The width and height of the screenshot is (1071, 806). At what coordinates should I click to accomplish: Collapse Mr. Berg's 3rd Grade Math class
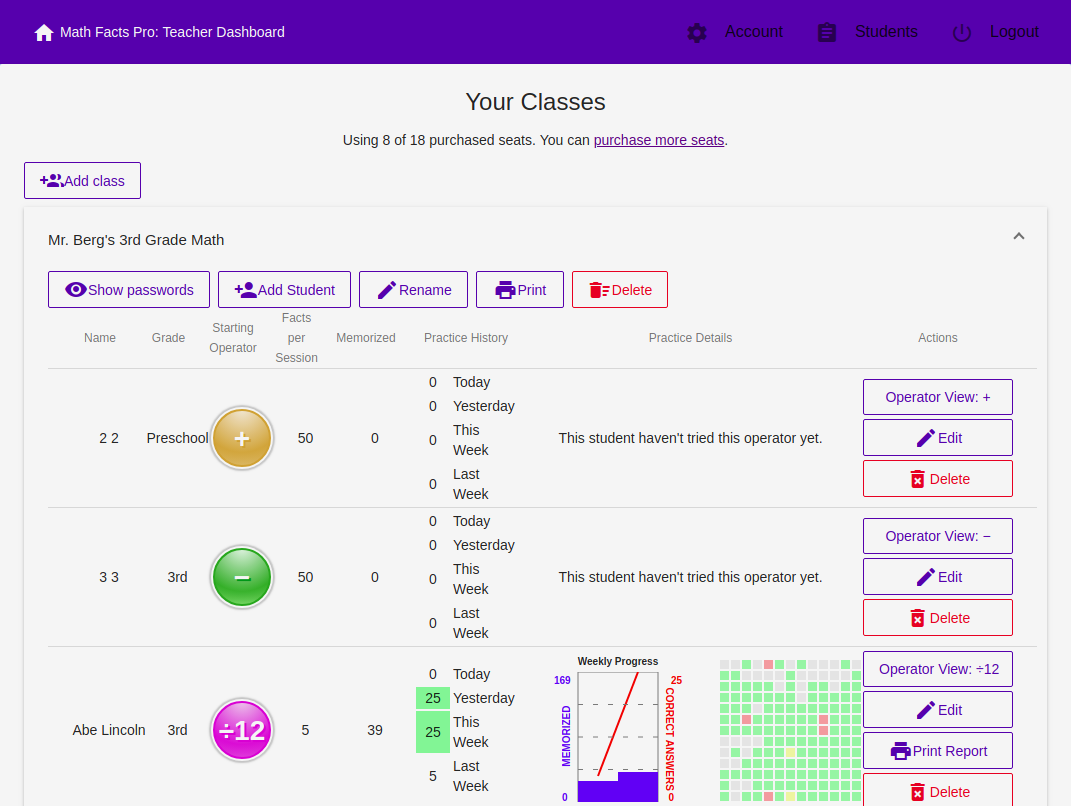tap(1018, 236)
